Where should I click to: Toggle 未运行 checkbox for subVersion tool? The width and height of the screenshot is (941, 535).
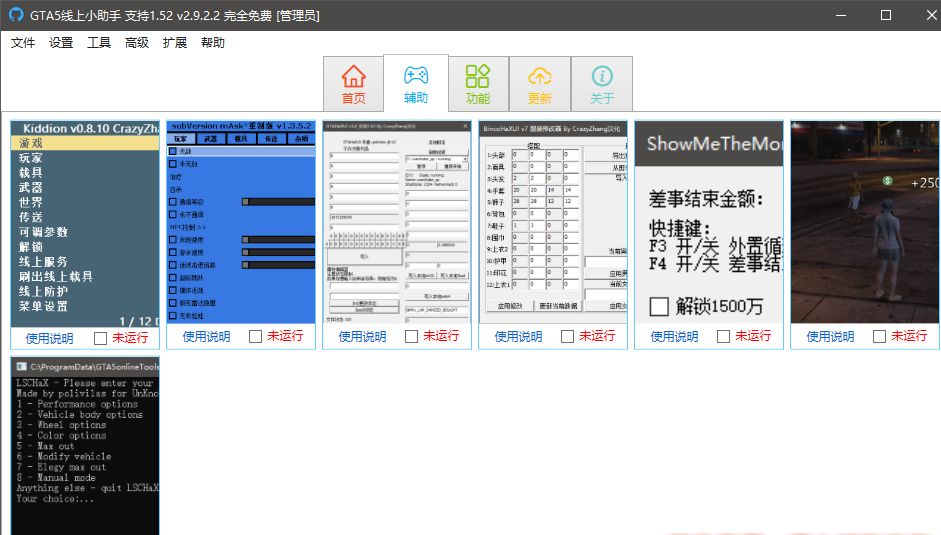[256, 337]
